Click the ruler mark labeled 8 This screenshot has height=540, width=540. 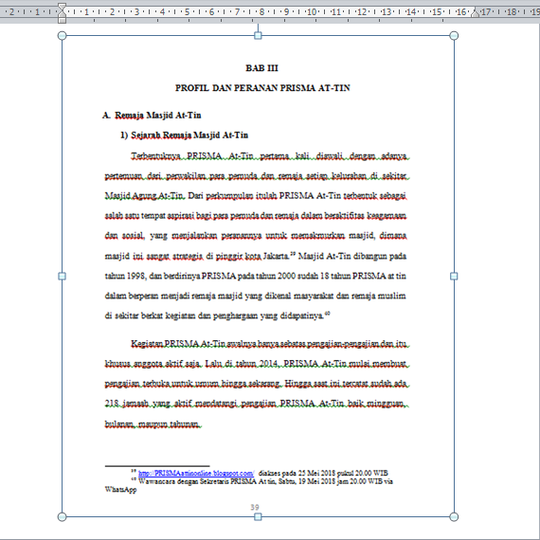click(x=261, y=12)
